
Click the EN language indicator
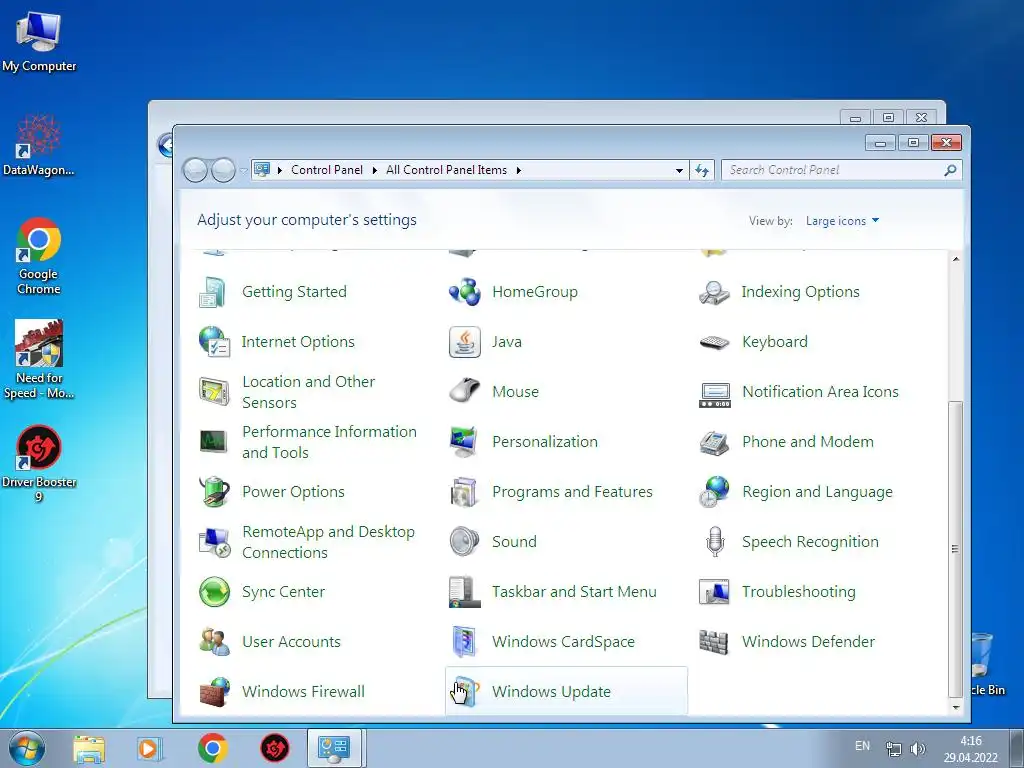click(x=863, y=746)
